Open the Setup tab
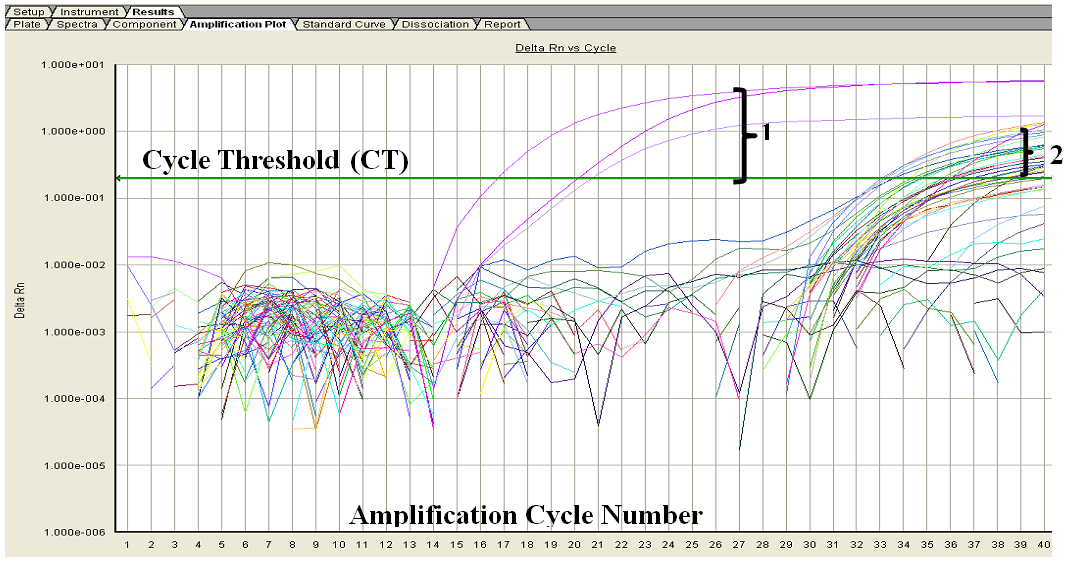1069x565 pixels. pos(29,11)
